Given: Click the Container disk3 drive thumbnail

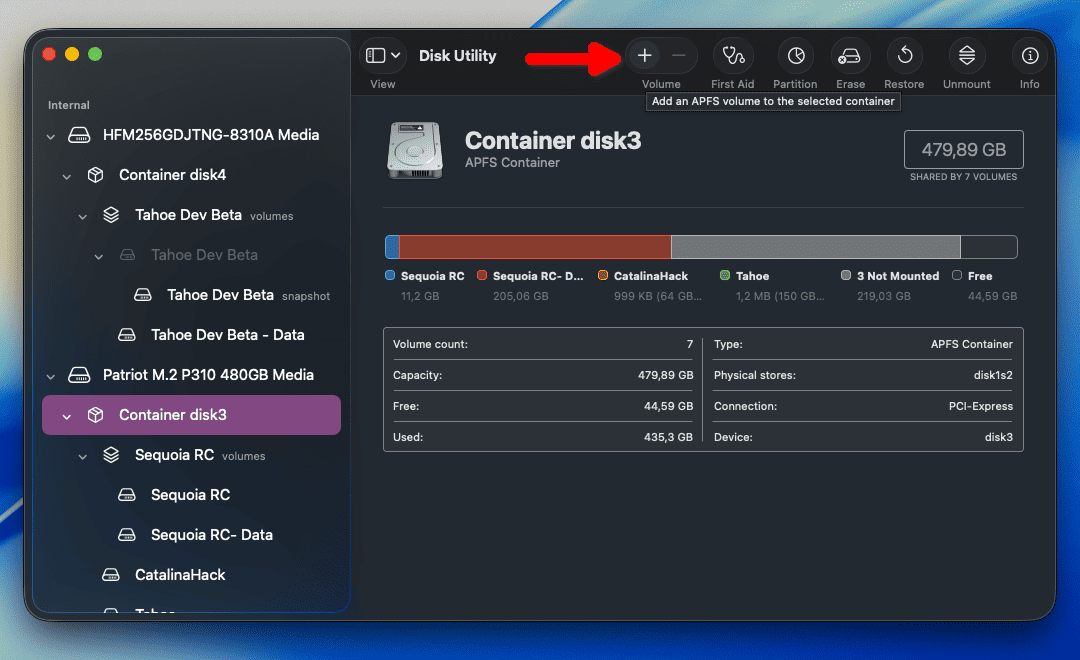Looking at the screenshot, I should (x=412, y=151).
